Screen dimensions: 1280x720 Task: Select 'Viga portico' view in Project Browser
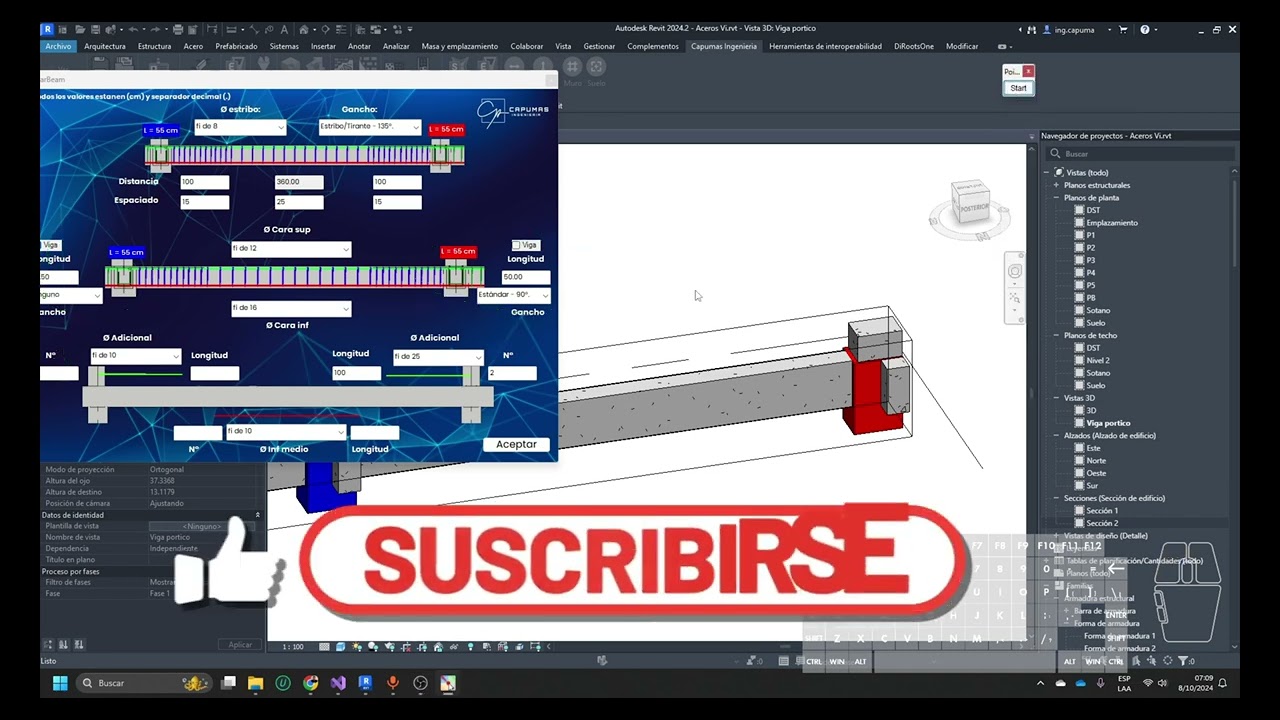[1108, 423]
